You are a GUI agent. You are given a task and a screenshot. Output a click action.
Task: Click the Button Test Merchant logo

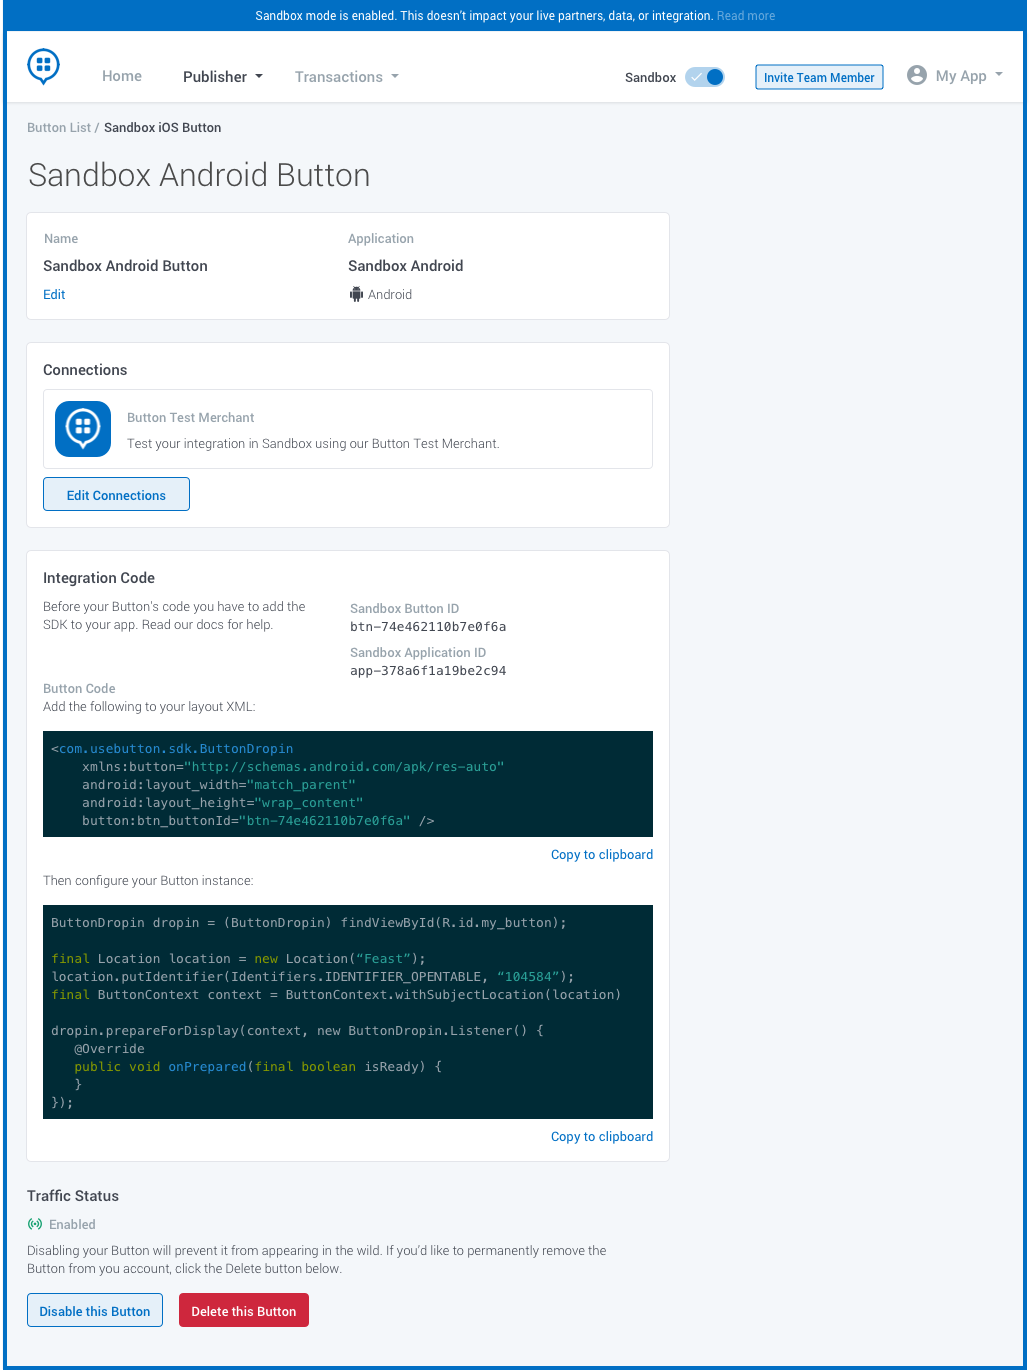click(83, 429)
